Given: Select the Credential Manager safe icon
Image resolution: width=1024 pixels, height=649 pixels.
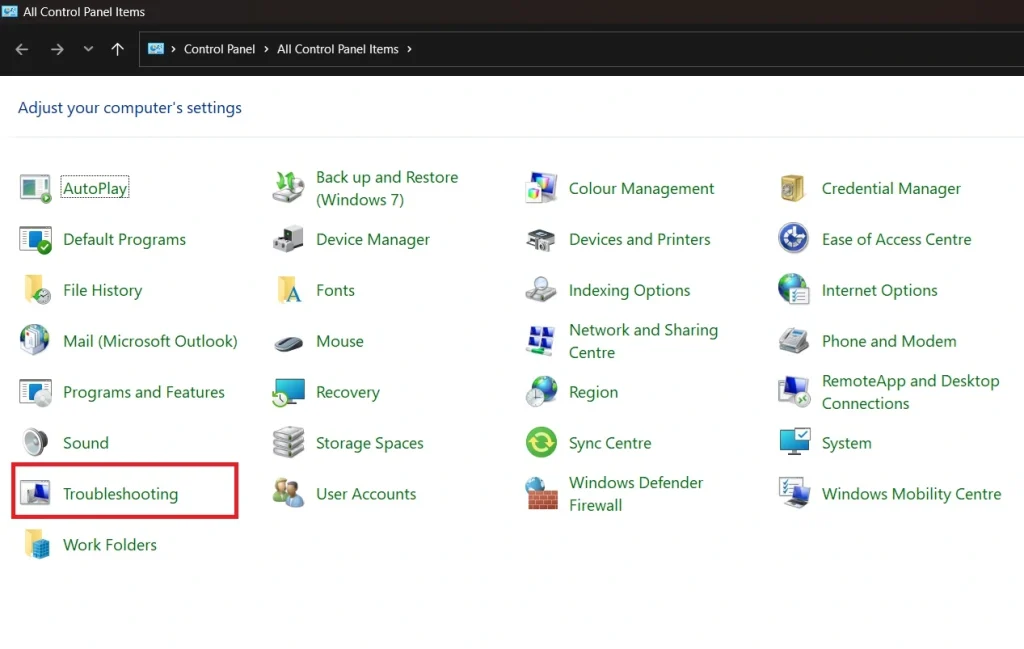Looking at the screenshot, I should 793,189.
